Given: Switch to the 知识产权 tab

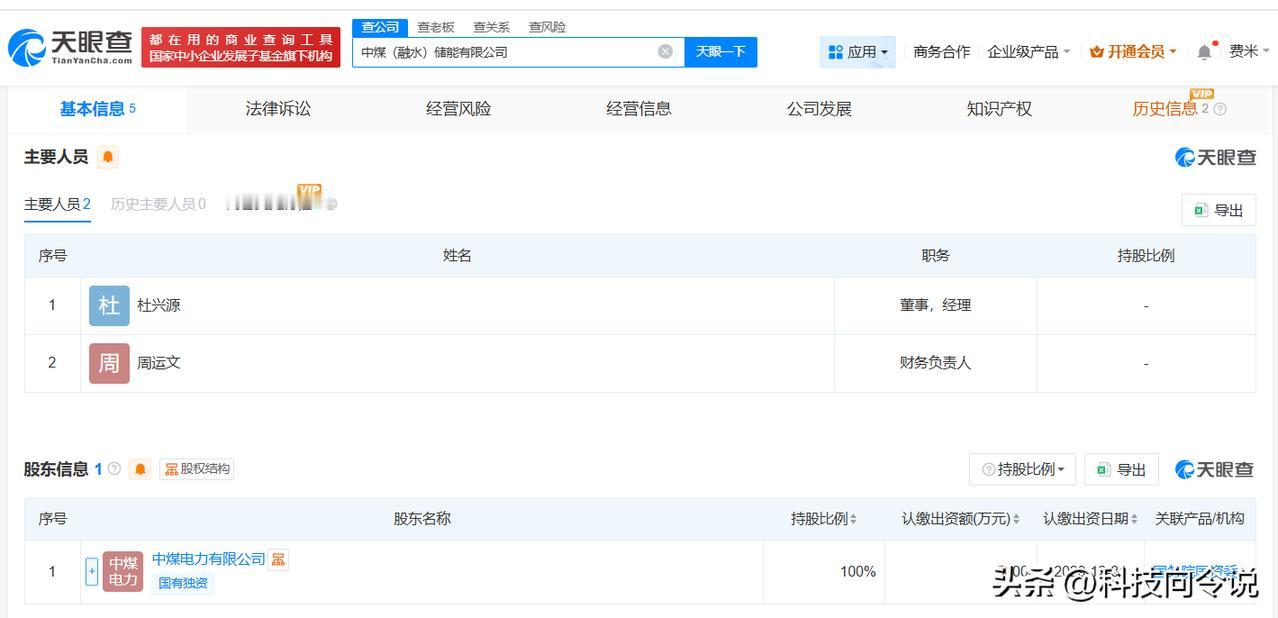Looking at the screenshot, I should pyautogui.click(x=998, y=109).
